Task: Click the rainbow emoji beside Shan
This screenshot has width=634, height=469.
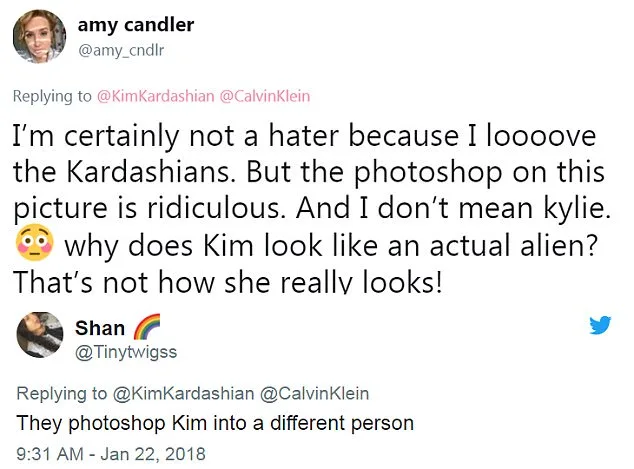Action: 146,327
